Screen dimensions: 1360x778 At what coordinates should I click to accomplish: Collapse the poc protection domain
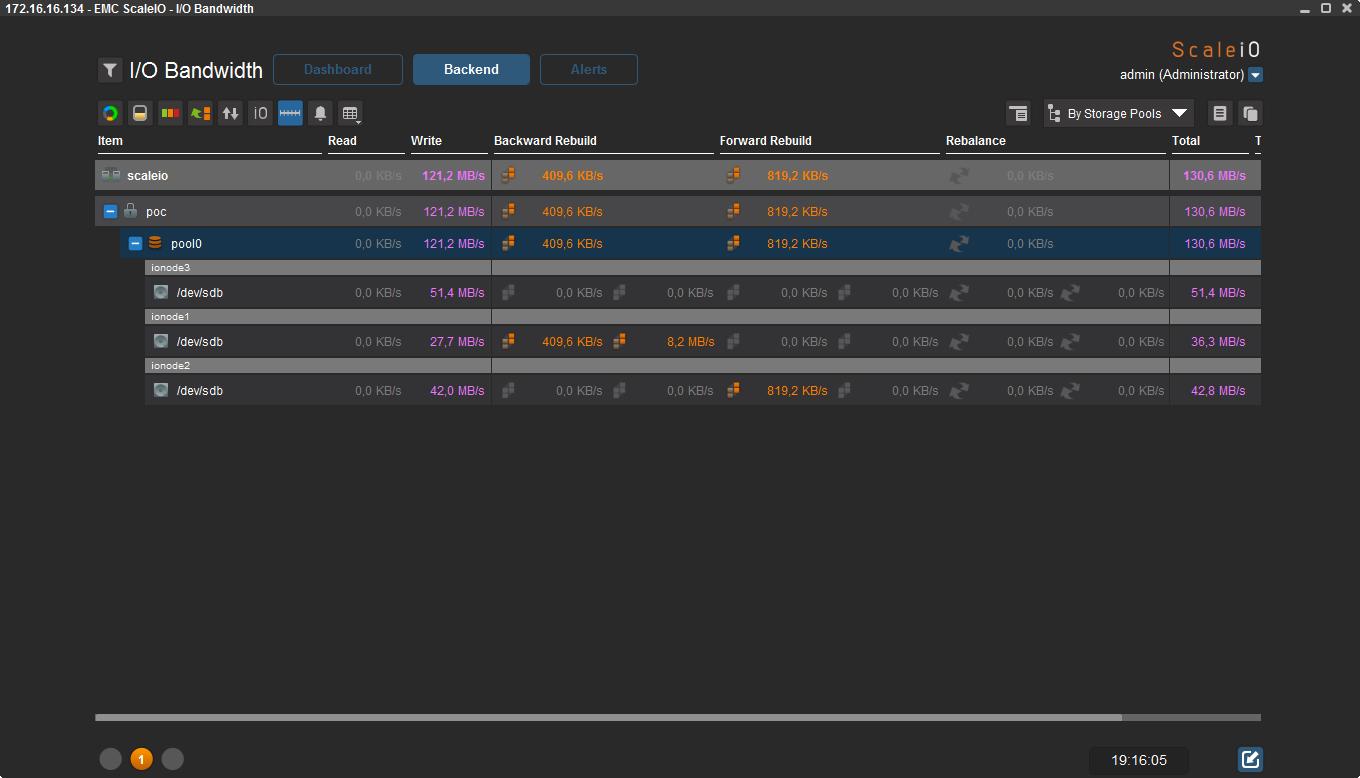click(x=110, y=211)
